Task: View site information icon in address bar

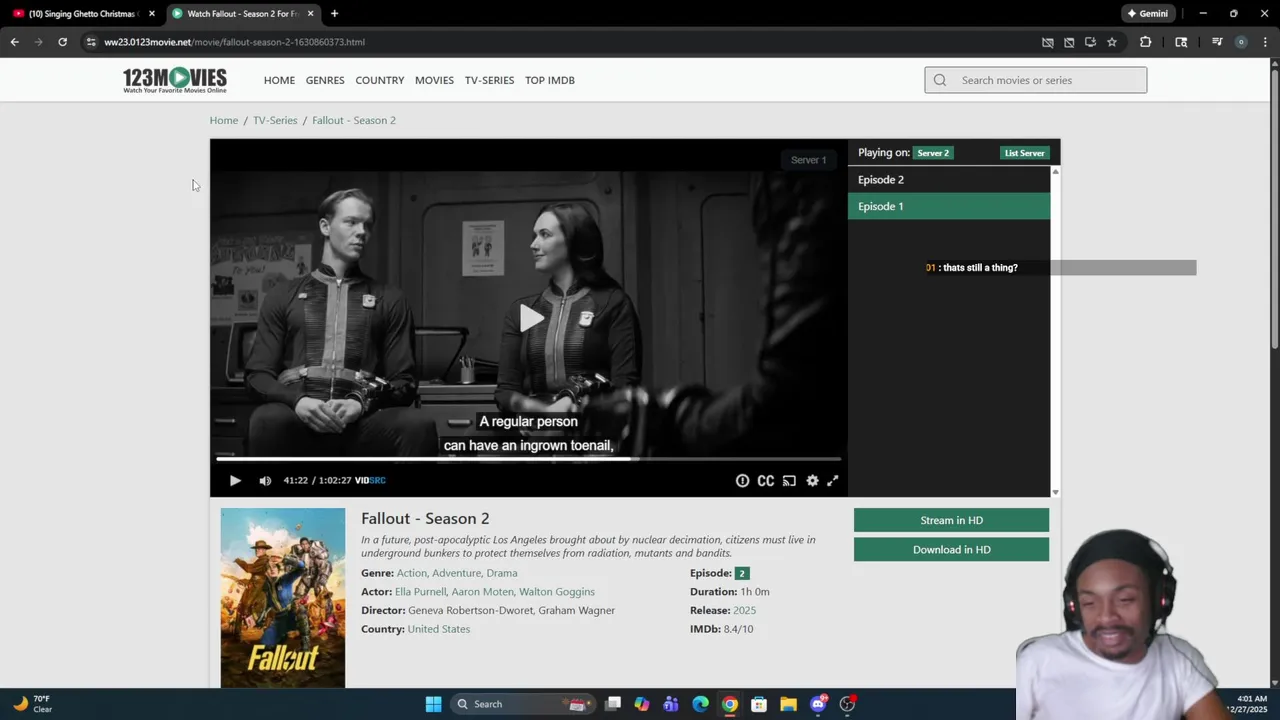Action: [91, 42]
